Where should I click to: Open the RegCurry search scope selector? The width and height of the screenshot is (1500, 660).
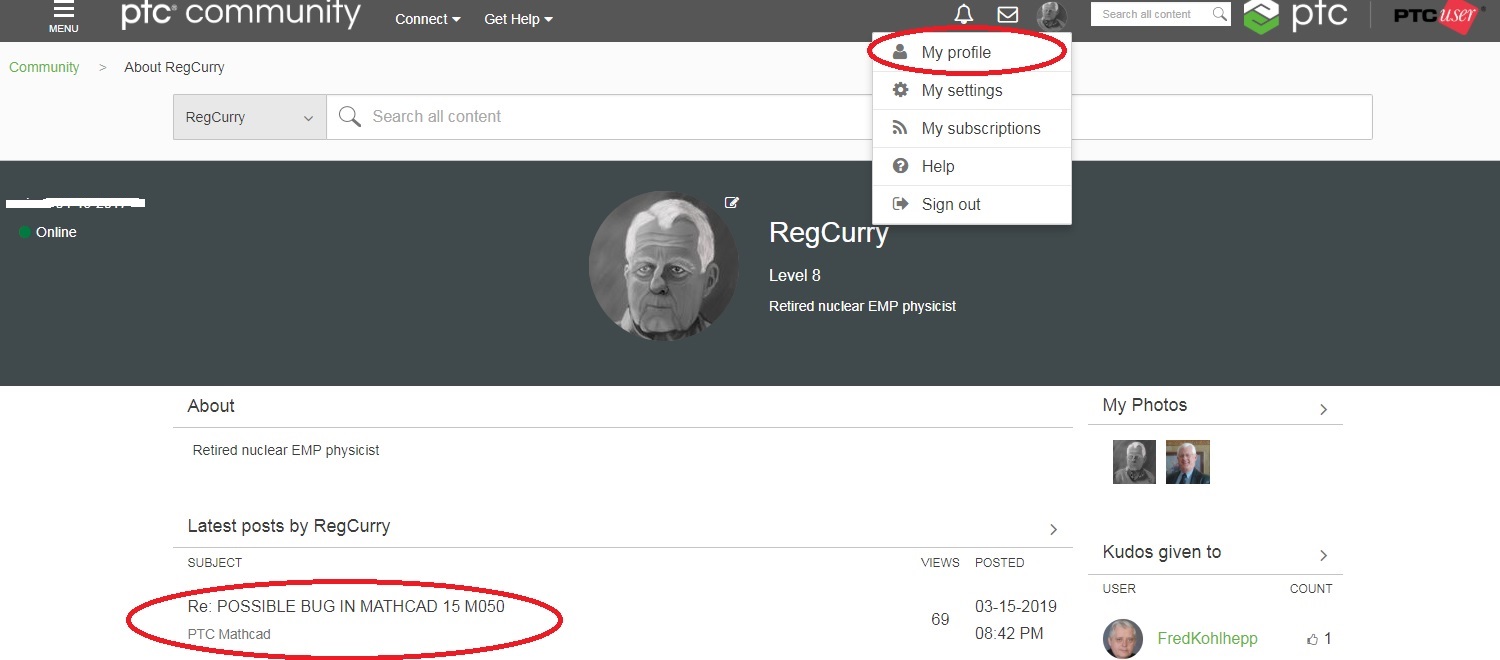248,116
